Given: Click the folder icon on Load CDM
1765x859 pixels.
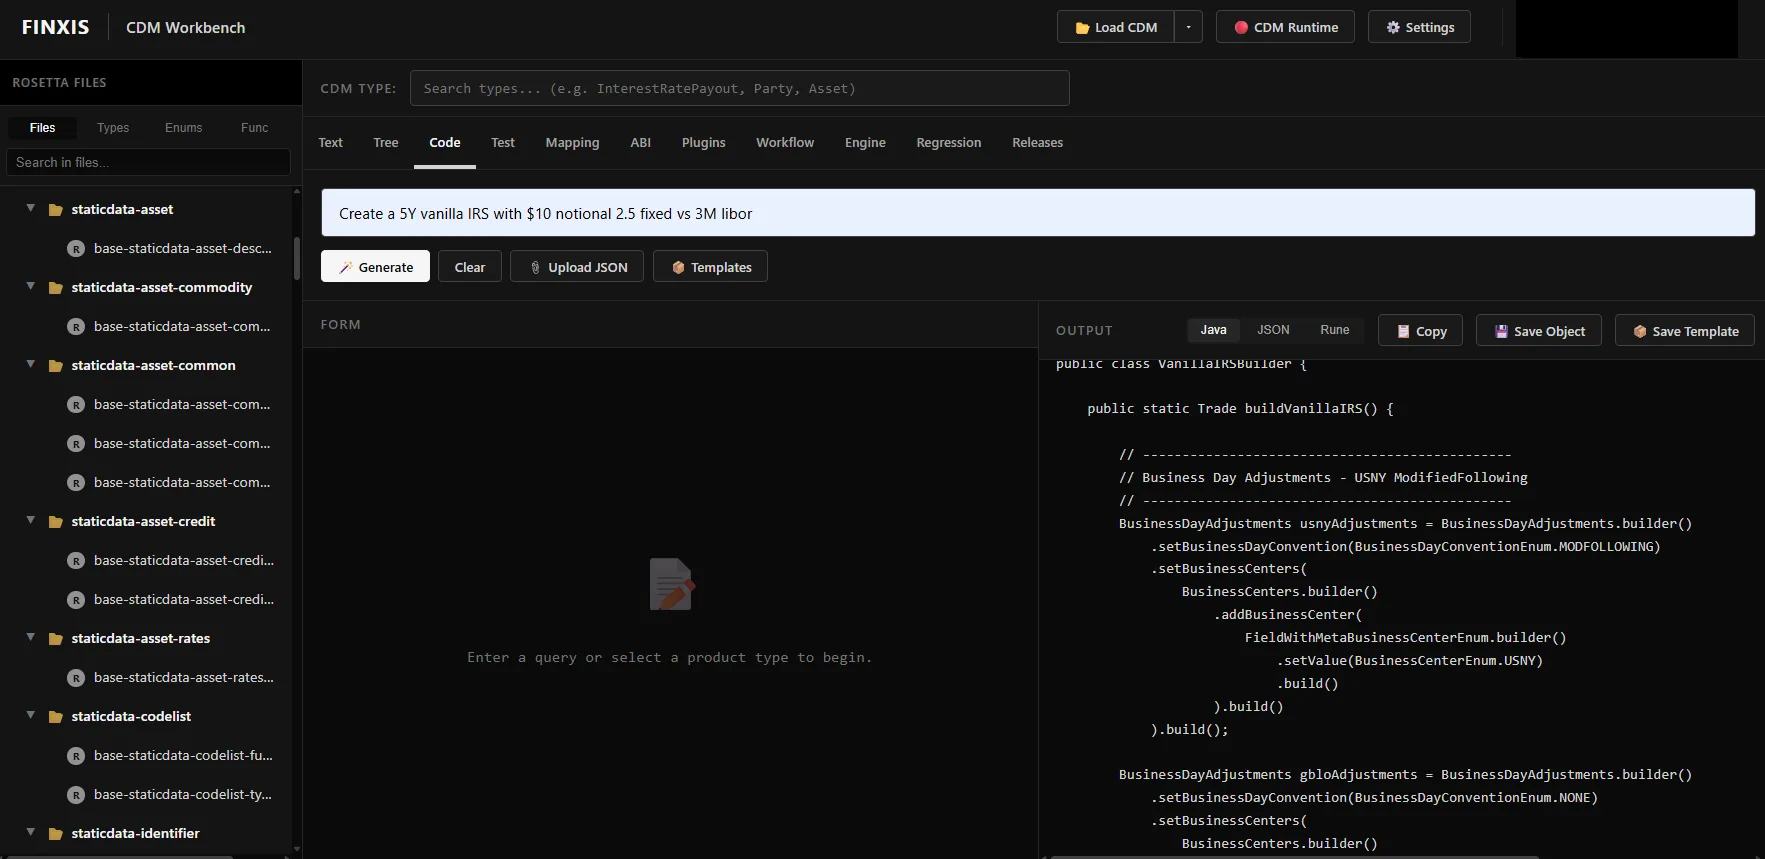Looking at the screenshot, I should (1082, 28).
